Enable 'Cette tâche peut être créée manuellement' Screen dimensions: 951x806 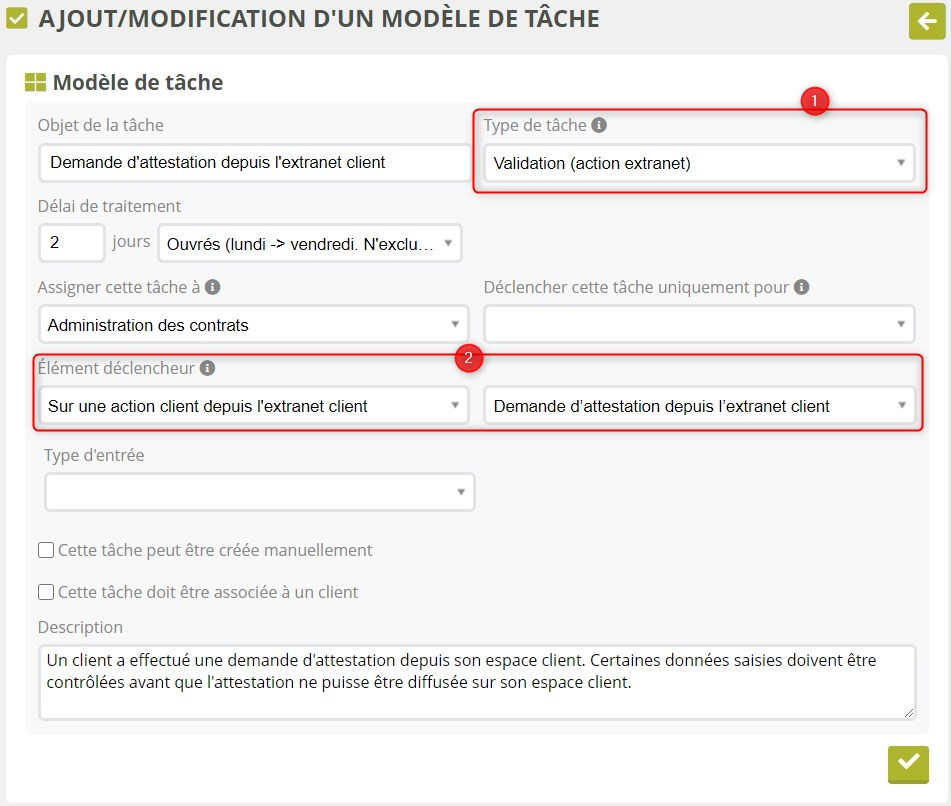[x=46, y=550]
